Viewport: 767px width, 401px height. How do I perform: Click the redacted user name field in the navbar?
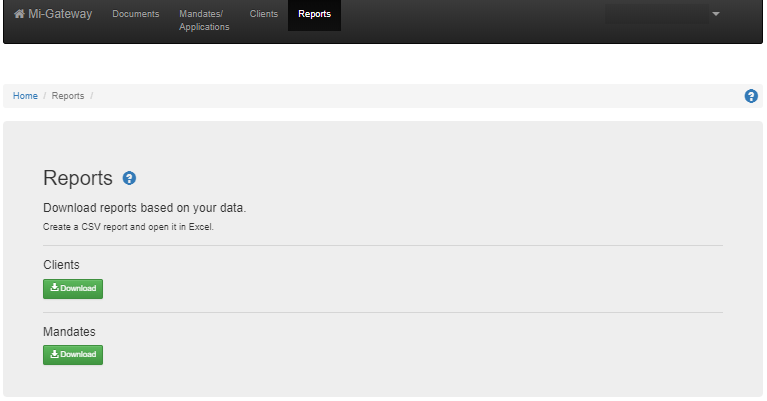(x=656, y=14)
